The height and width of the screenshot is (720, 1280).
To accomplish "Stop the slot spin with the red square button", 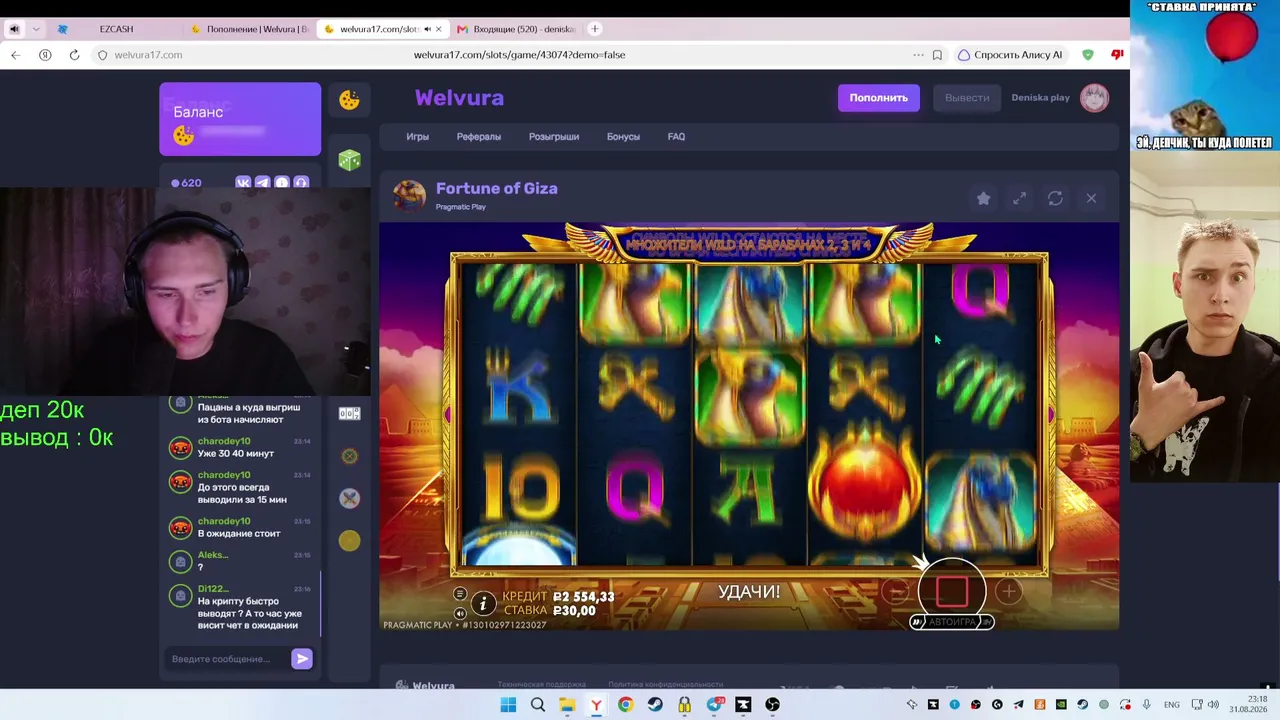I will [952, 592].
